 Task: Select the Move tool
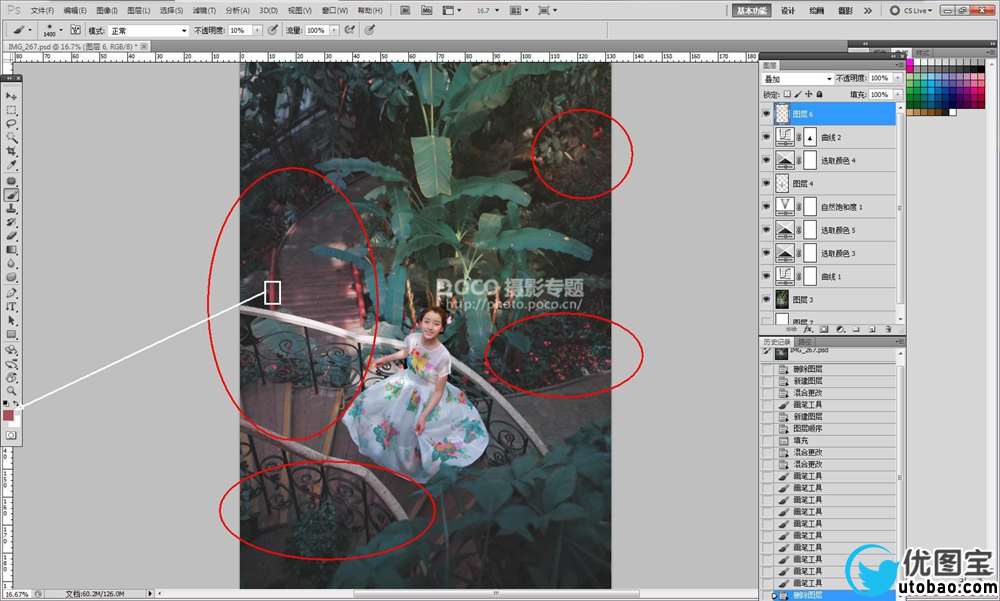(11, 96)
